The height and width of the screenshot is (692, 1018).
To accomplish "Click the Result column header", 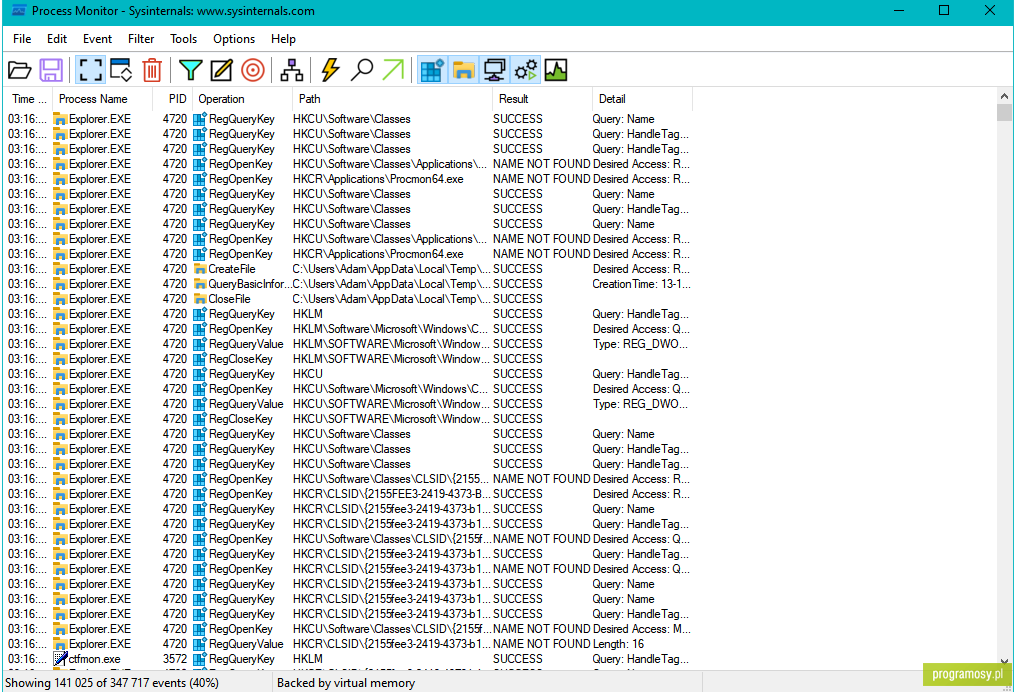I will pyautogui.click(x=542, y=99).
